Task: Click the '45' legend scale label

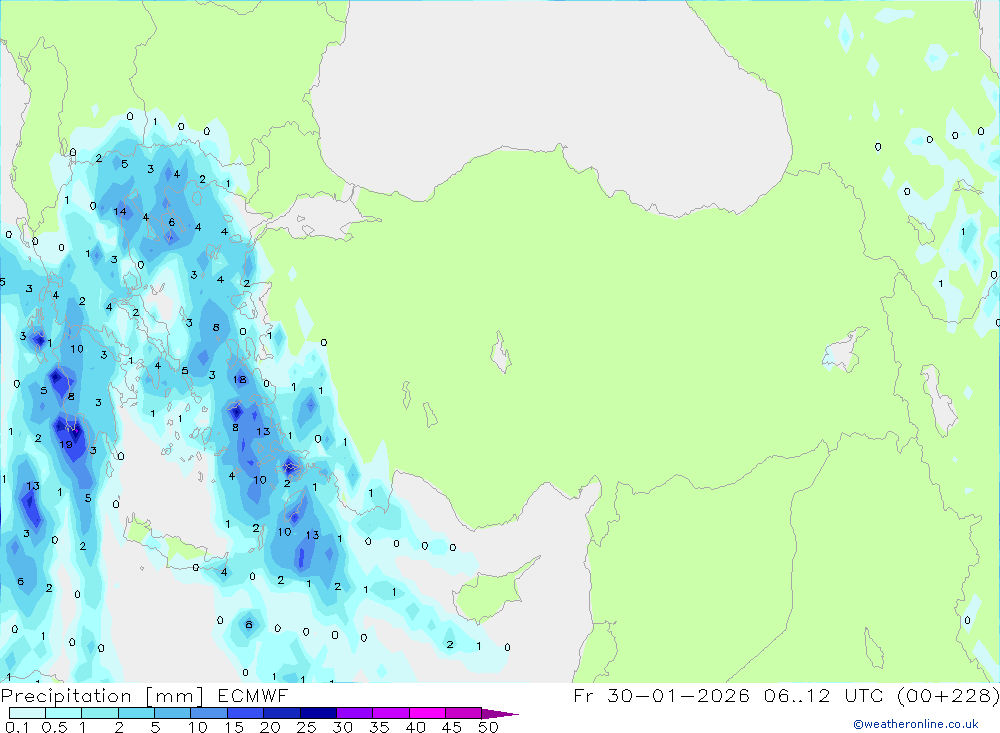Action: (452, 727)
